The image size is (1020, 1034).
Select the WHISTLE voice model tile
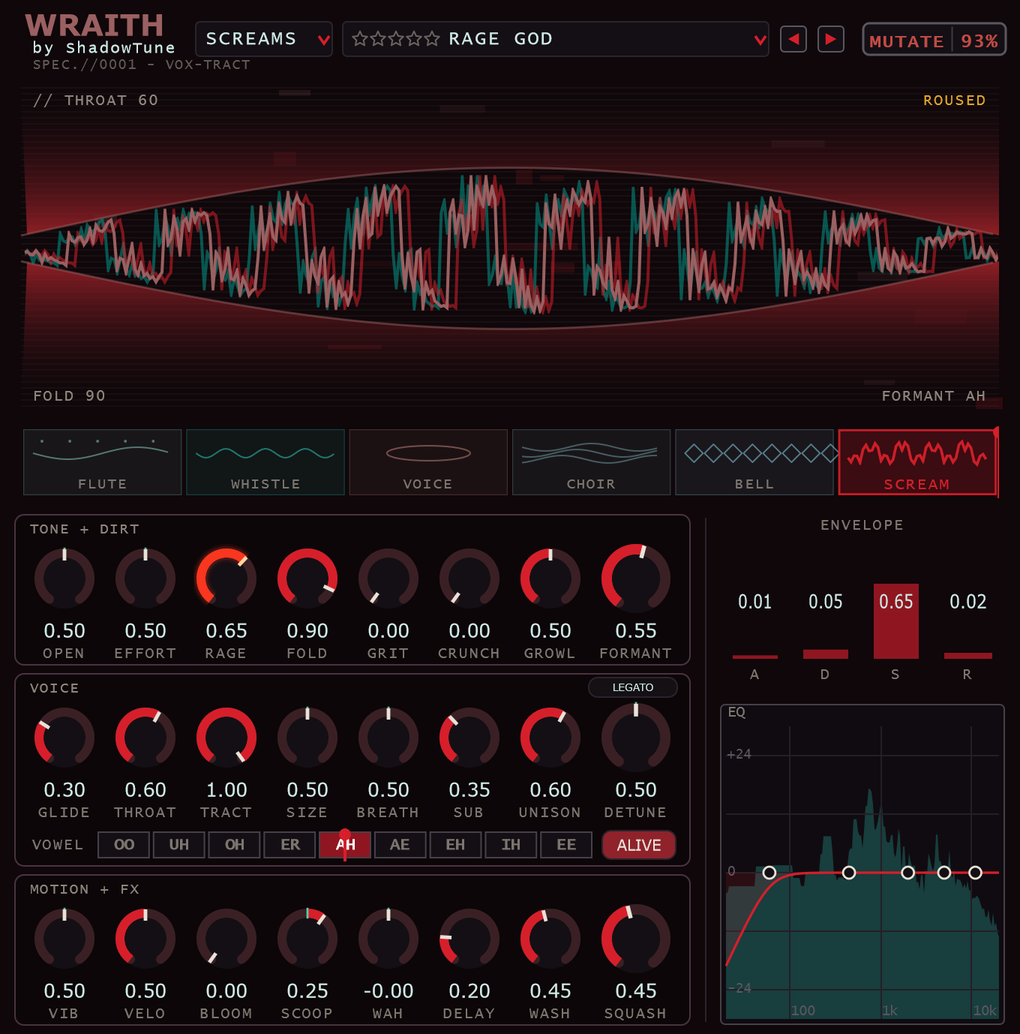[x=265, y=462]
